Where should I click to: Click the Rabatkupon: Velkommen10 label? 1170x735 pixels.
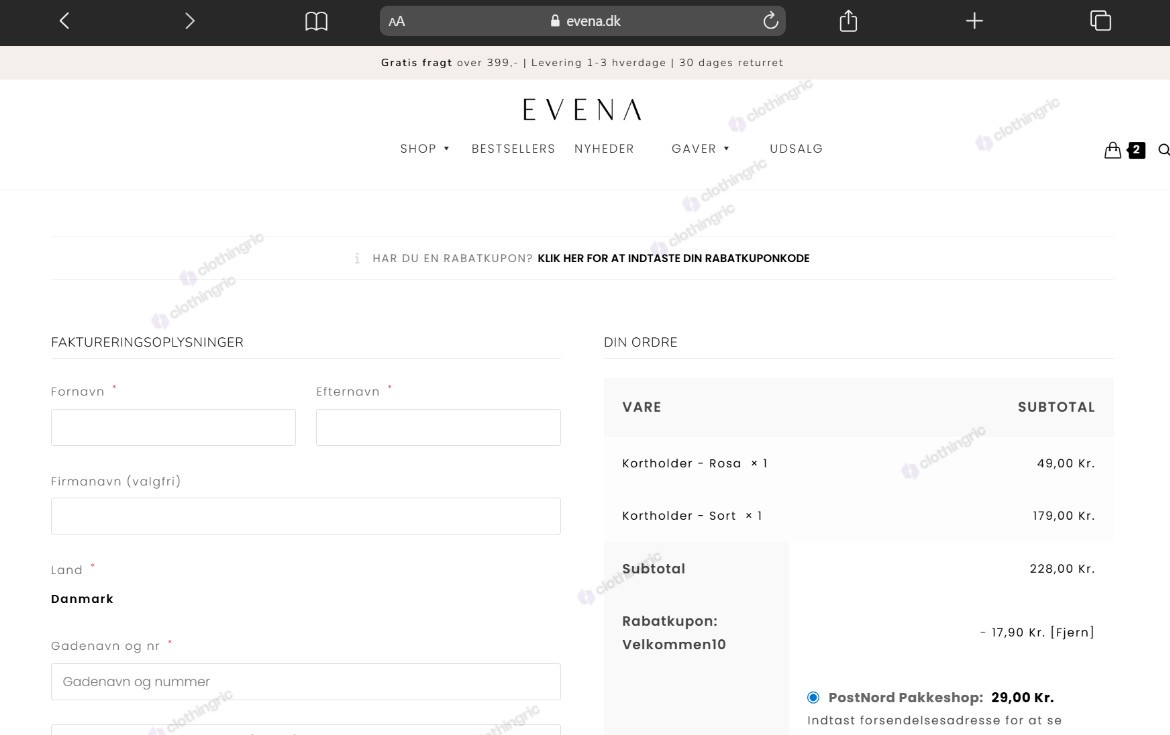point(674,633)
